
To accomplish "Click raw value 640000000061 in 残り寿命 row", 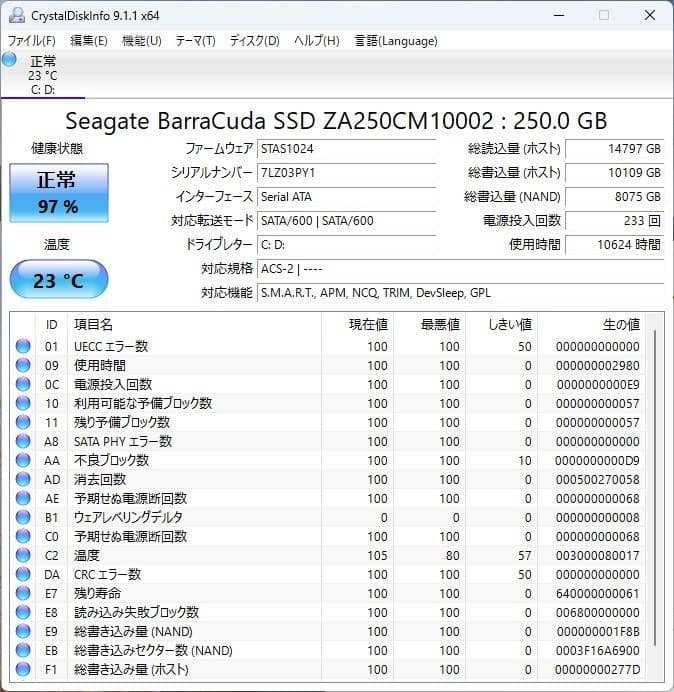I will [x=597, y=594].
